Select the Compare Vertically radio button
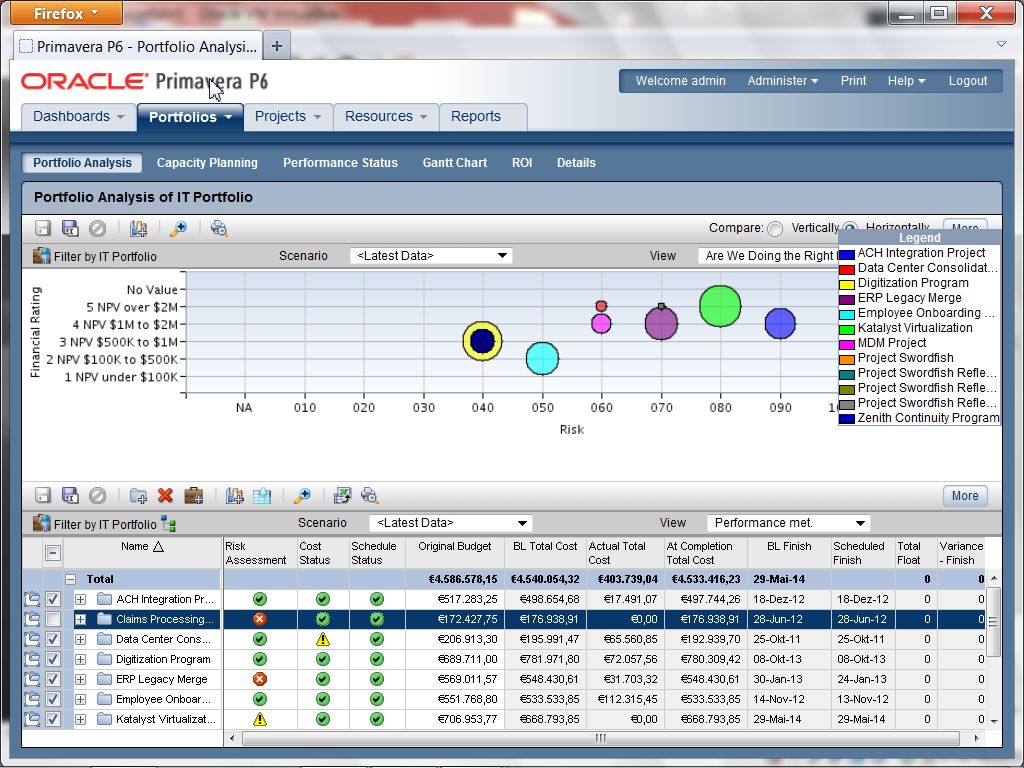Screen dimensions: 1024x768 775,229
